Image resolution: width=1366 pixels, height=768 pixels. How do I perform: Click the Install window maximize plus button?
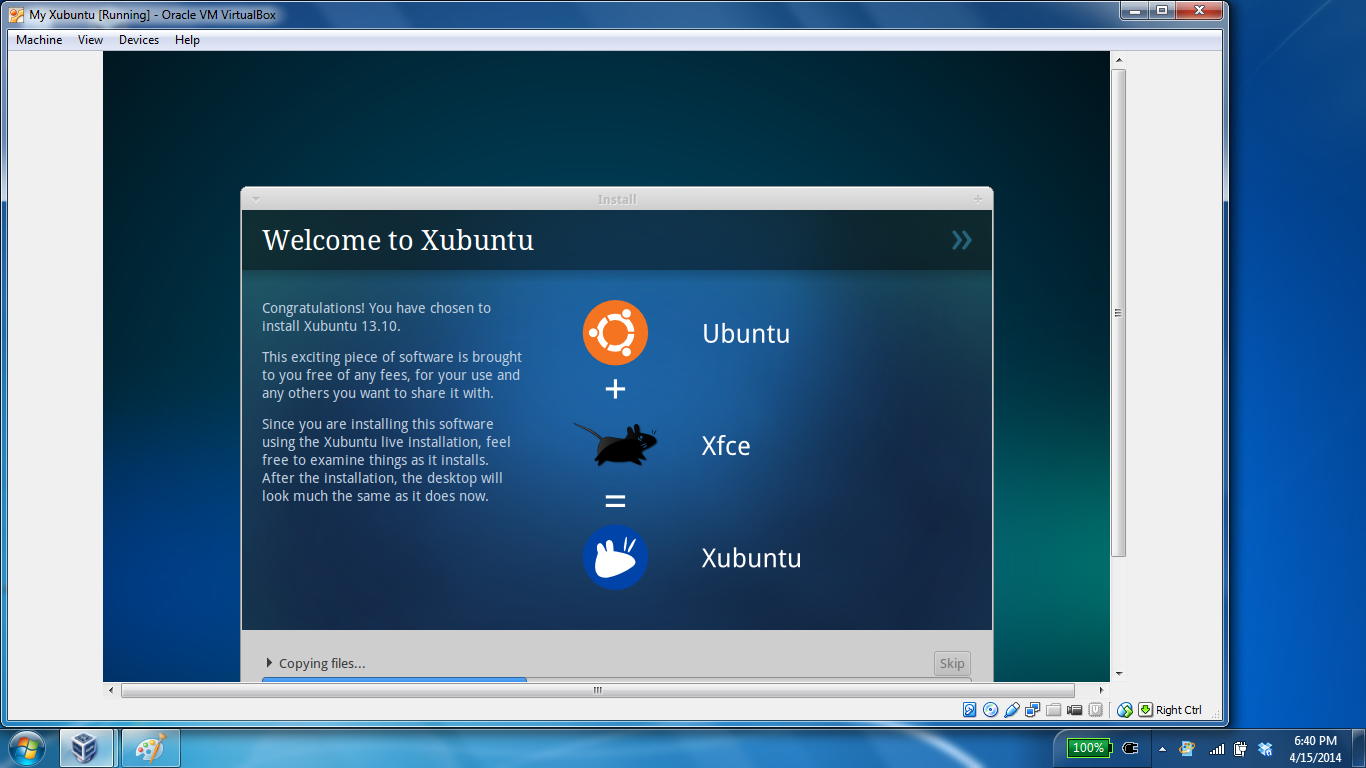pos(978,199)
